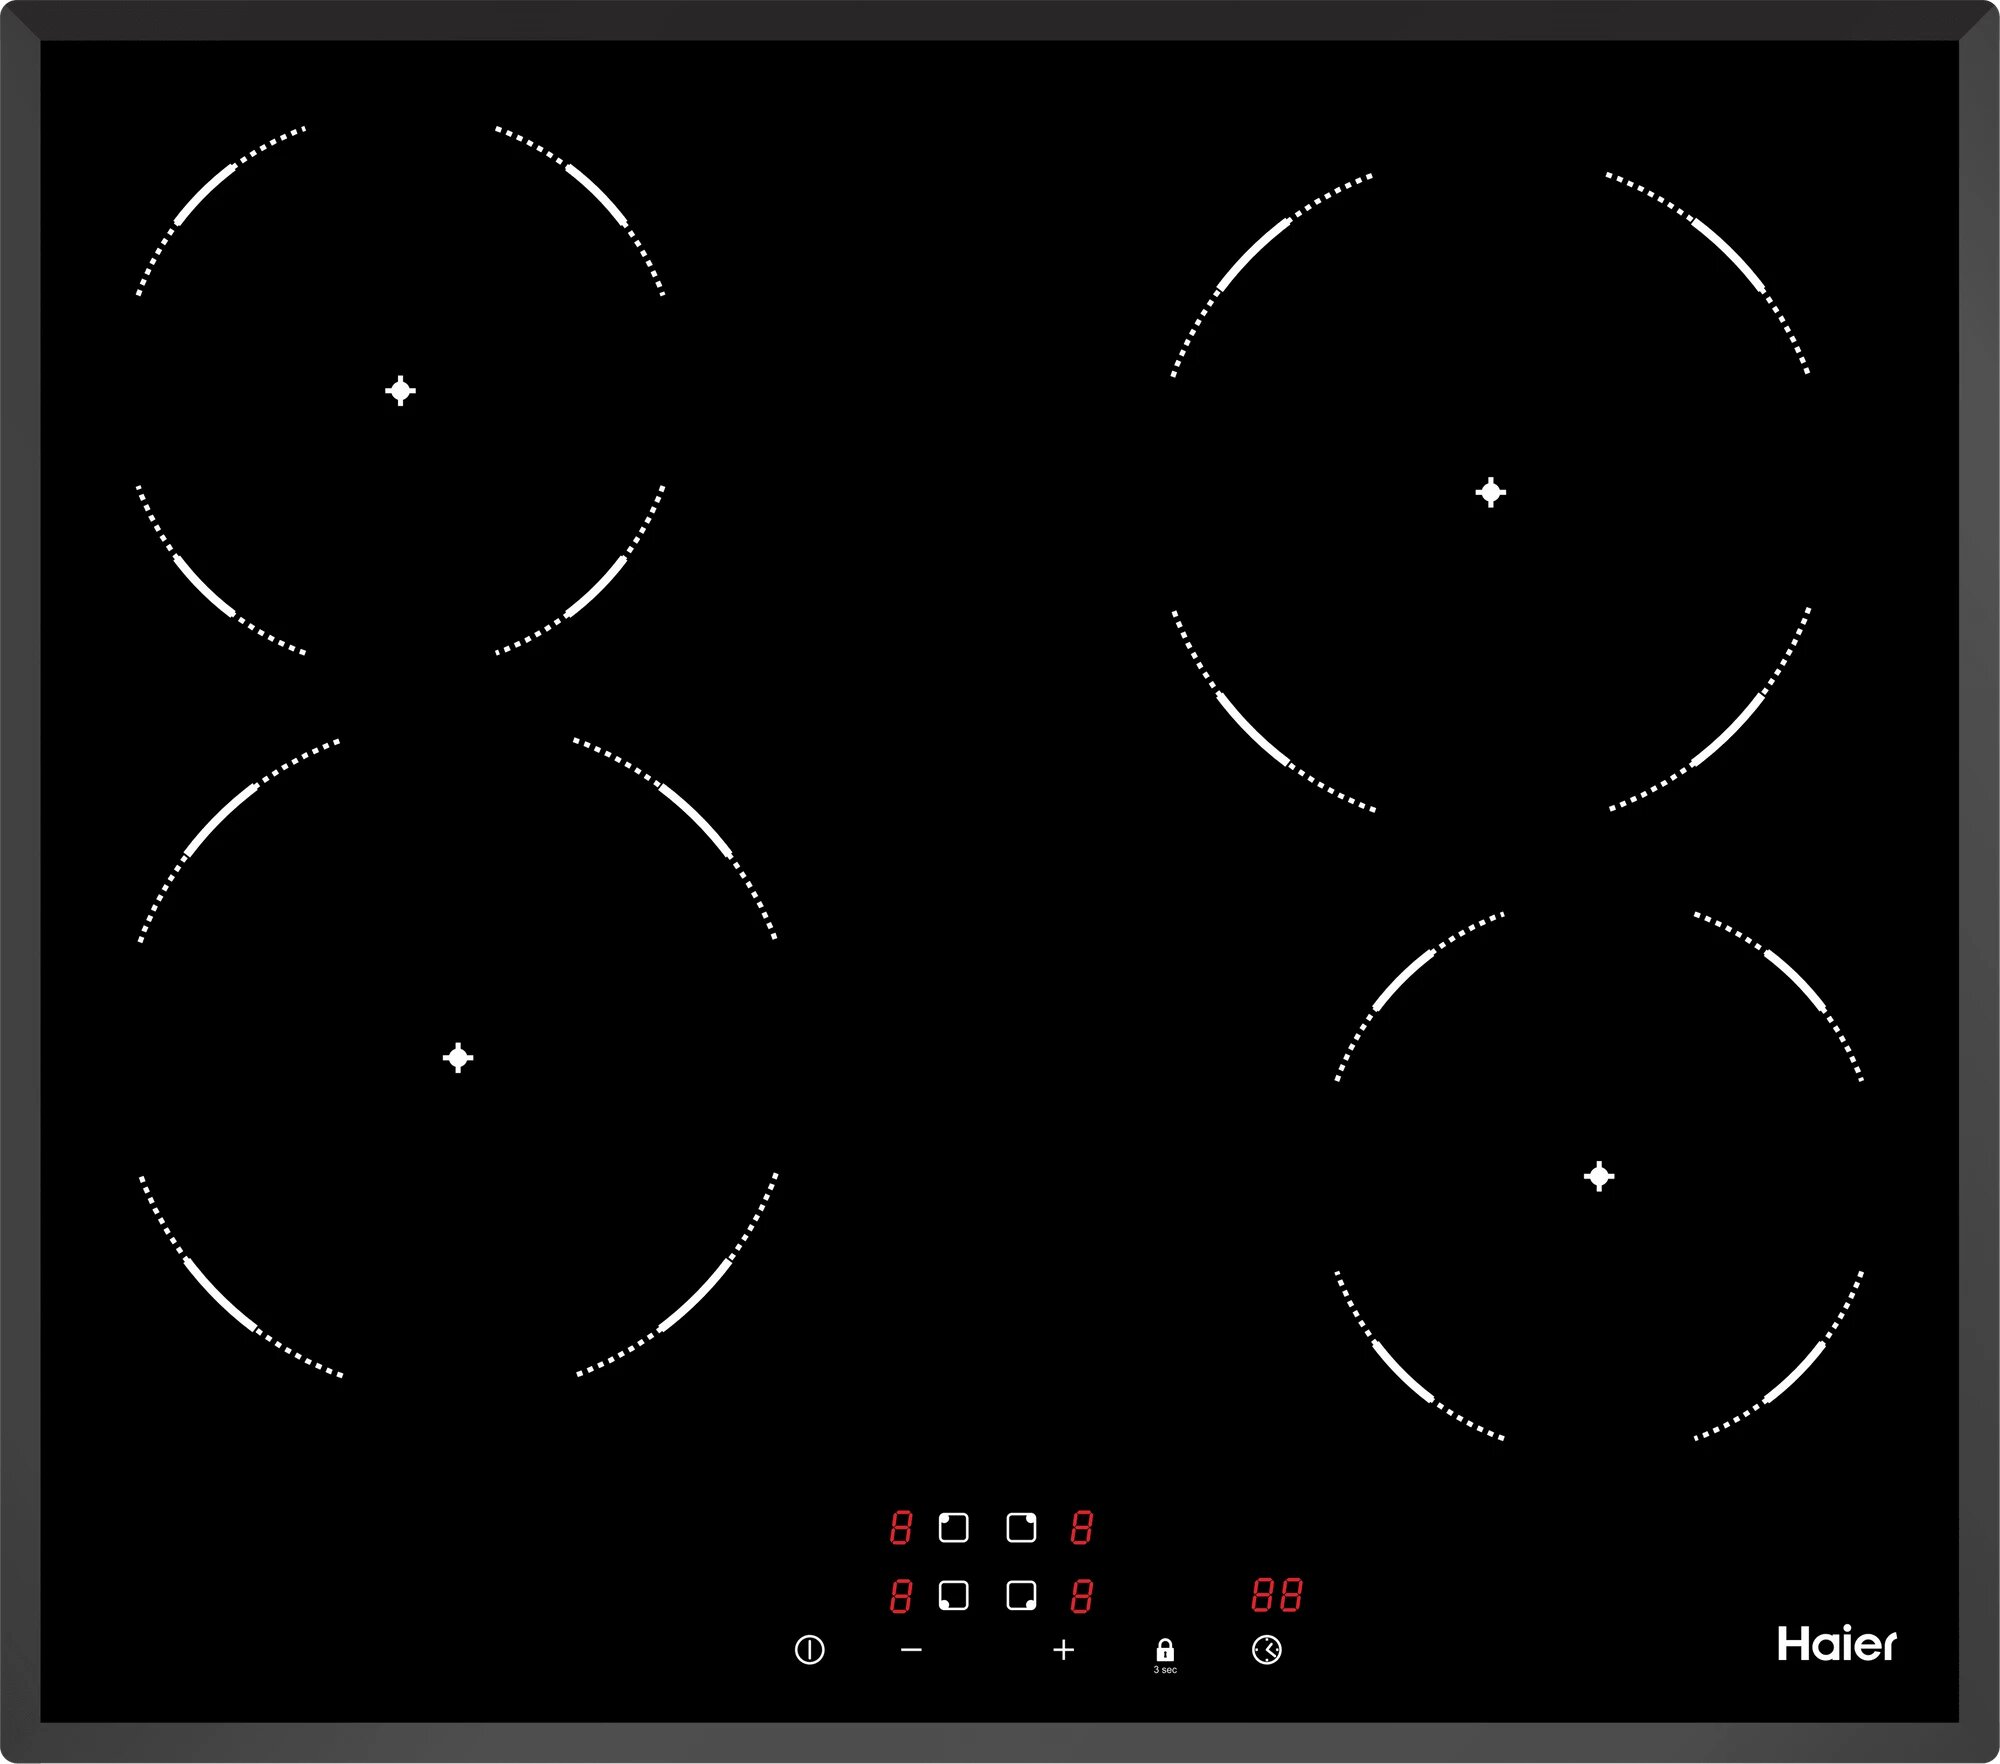Click the "3 sec" label under lock
Image resolution: width=2000 pixels, height=1764 pixels.
coord(1165,1670)
